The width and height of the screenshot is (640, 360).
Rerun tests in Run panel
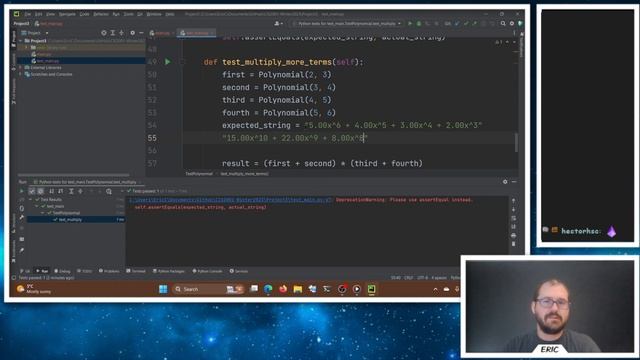tap(22, 191)
